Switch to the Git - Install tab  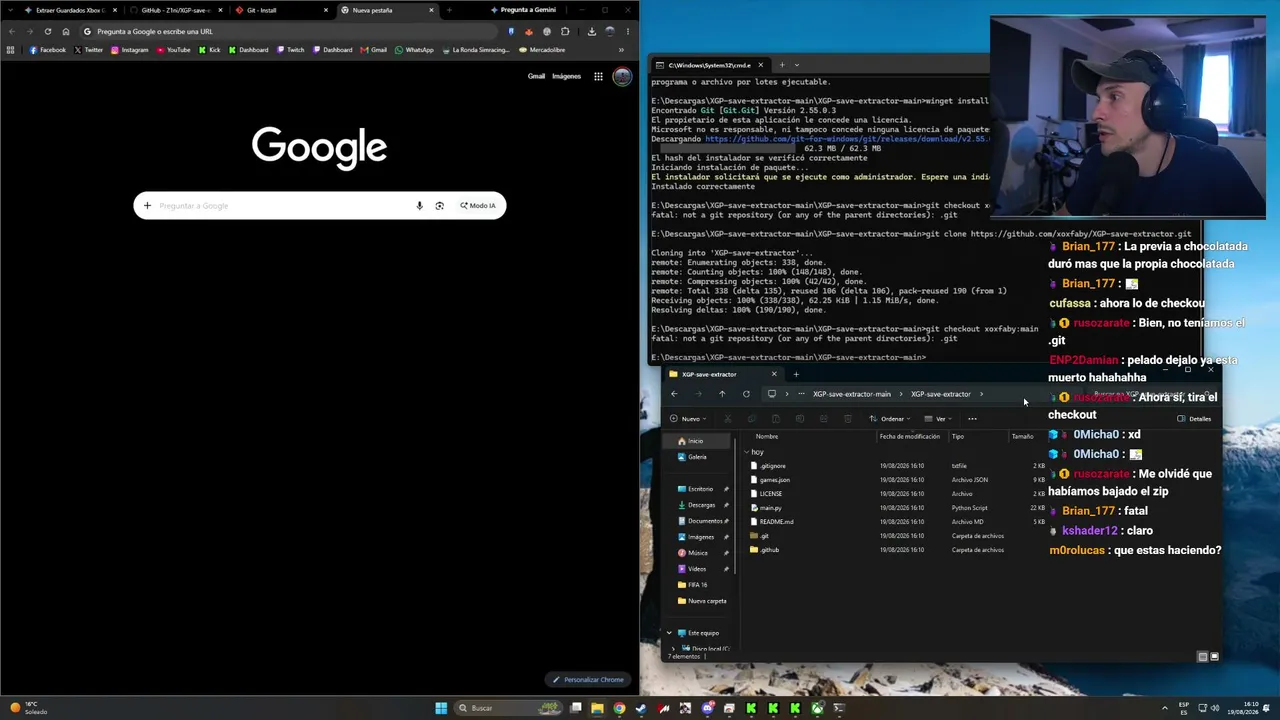282,10
